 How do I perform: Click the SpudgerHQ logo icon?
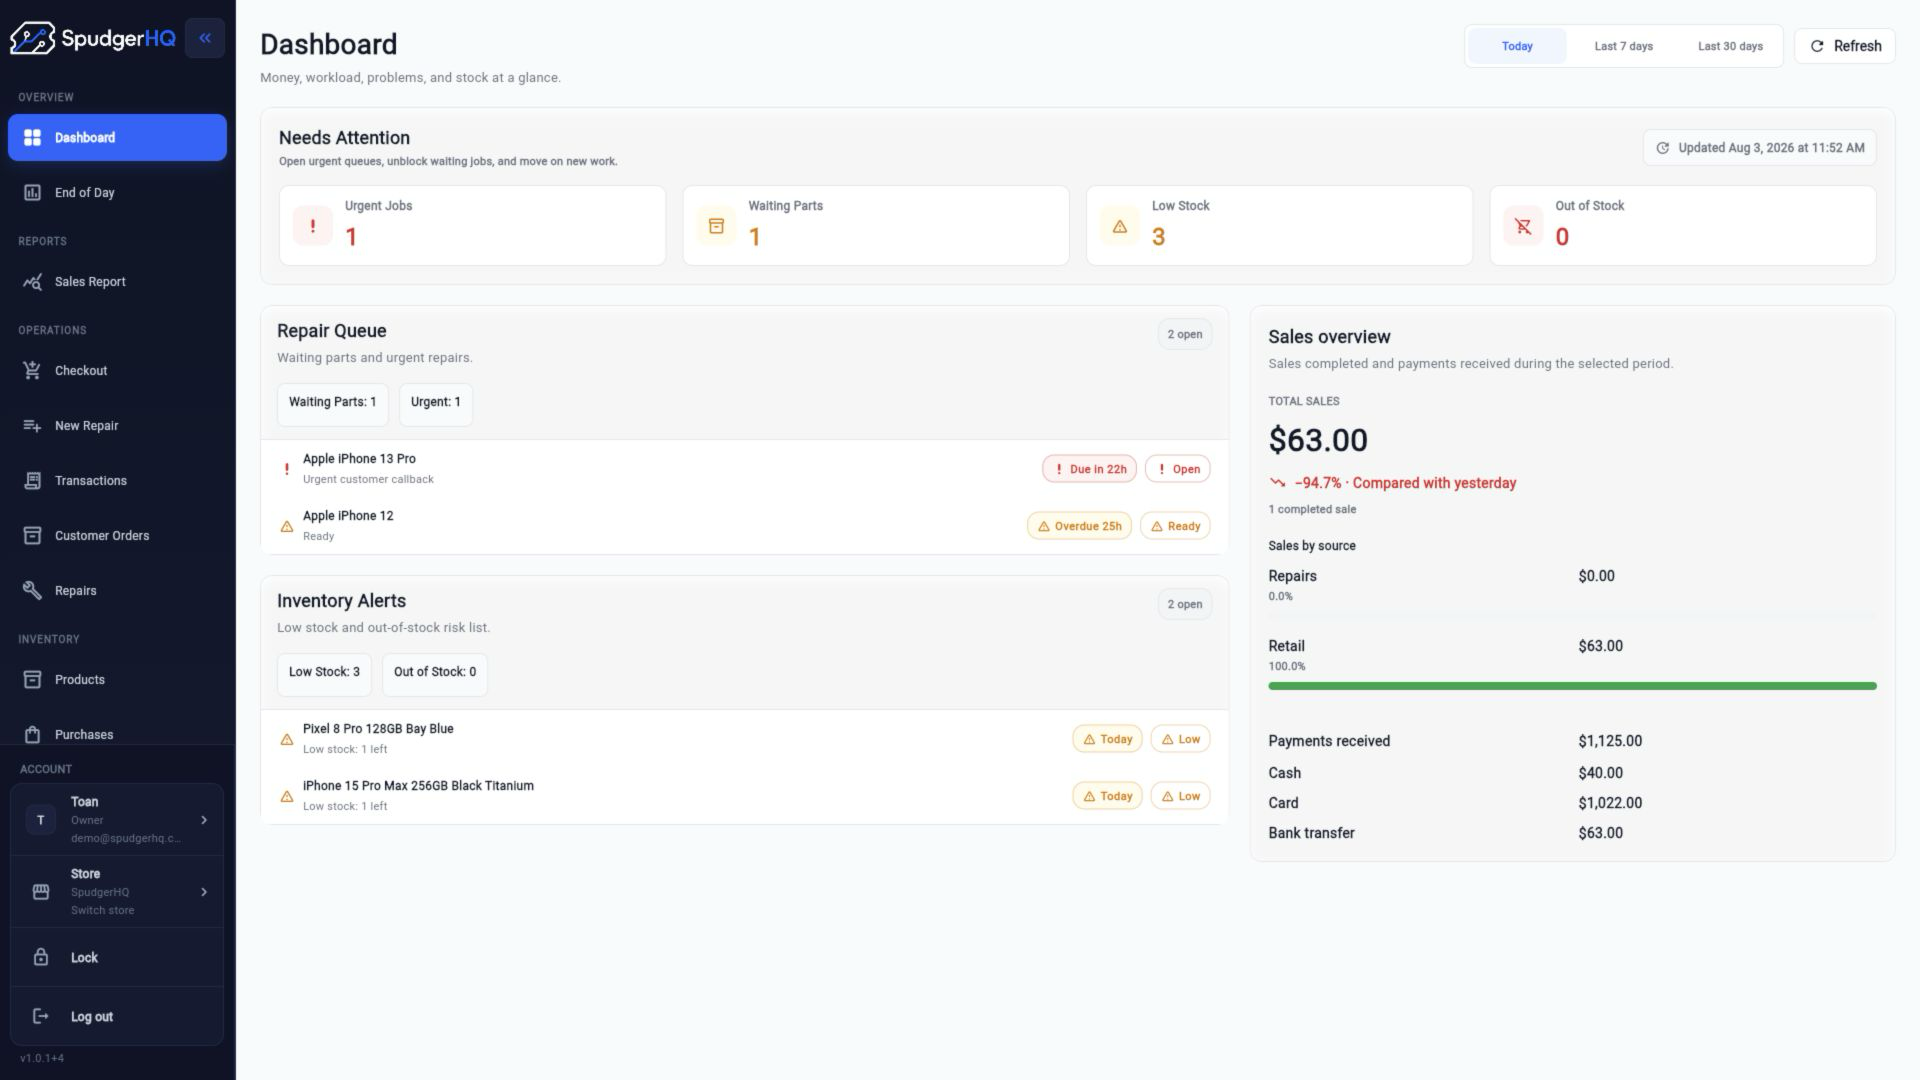pyautogui.click(x=32, y=38)
